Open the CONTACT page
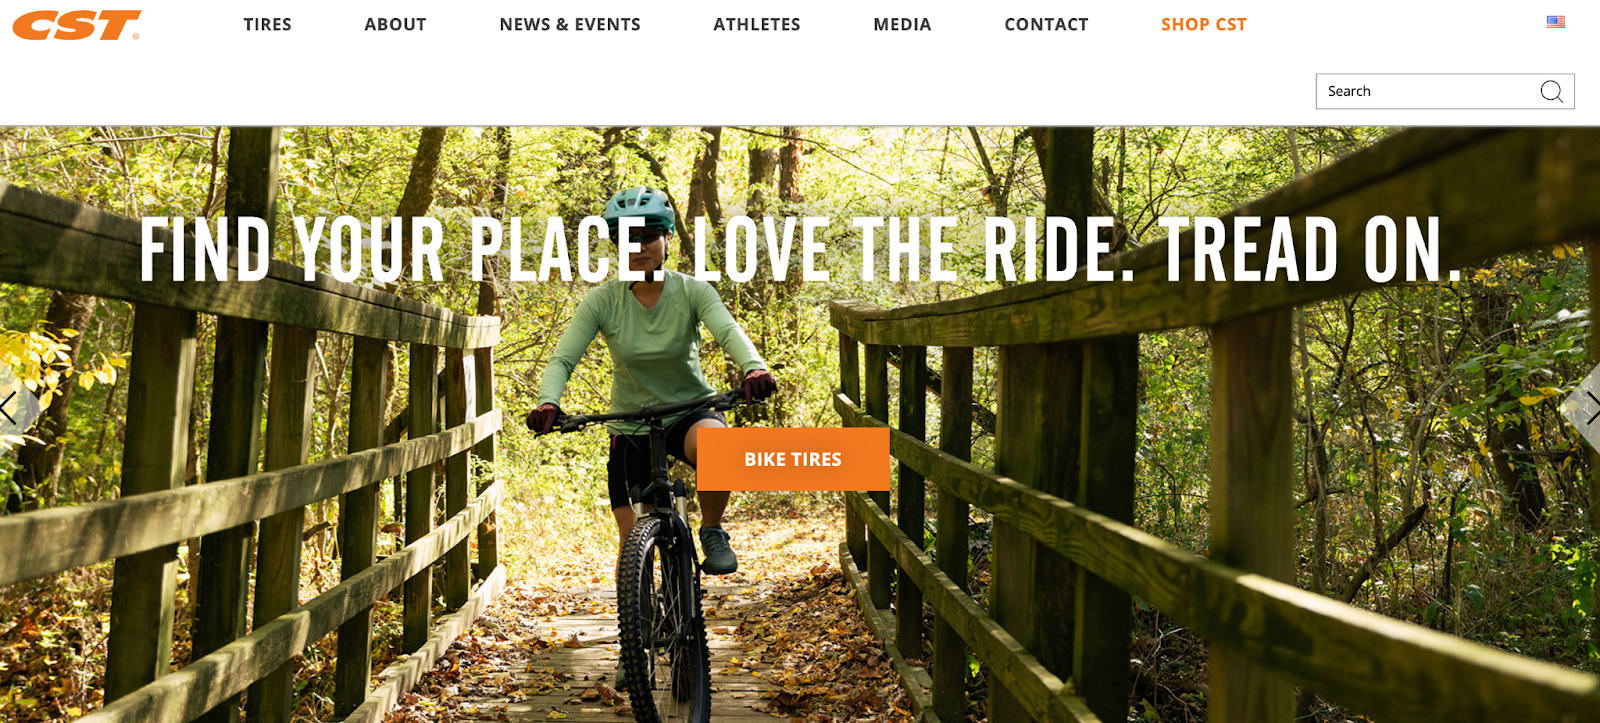Viewport: 1600px width, 723px height. coord(1046,24)
